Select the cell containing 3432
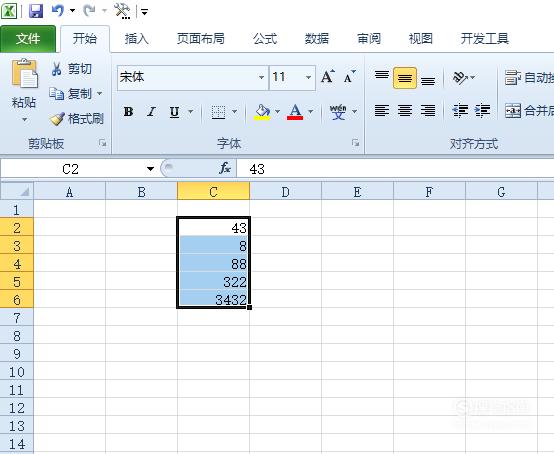The width and height of the screenshot is (554, 454). pos(213,299)
